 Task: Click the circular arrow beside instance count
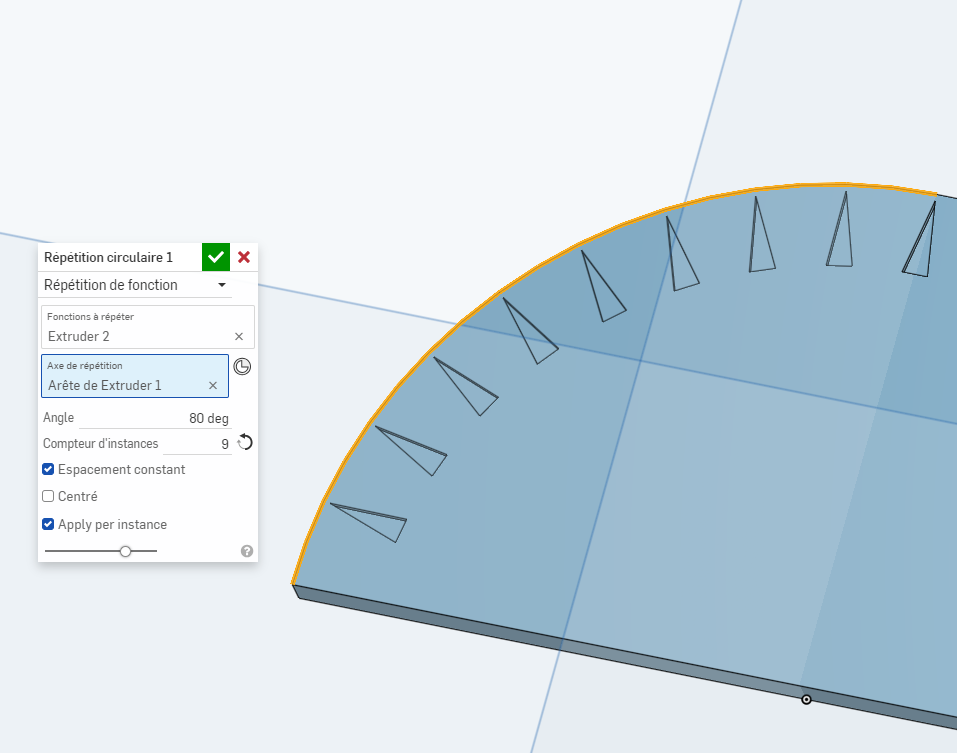[x=245, y=442]
